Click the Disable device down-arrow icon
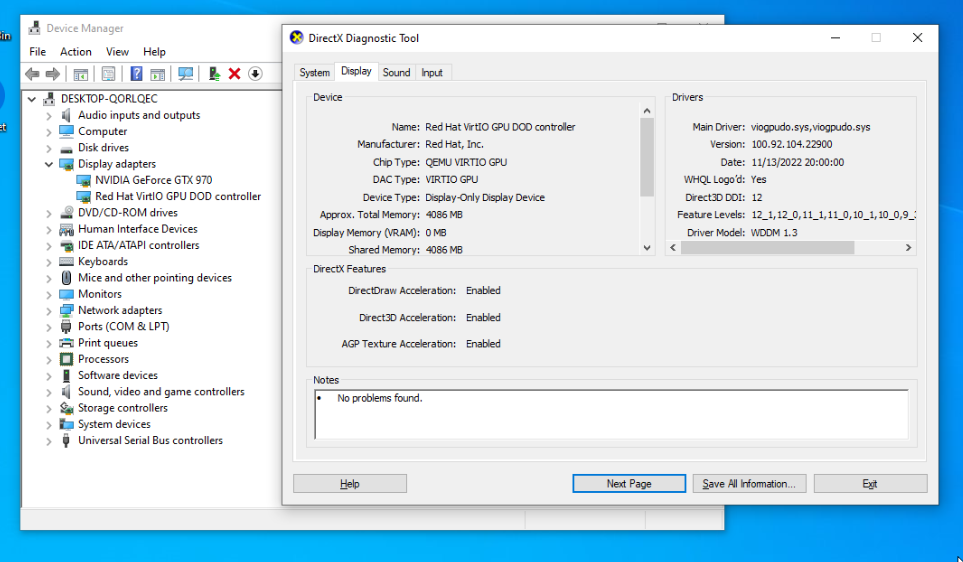The height and width of the screenshot is (562, 963). tap(255, 74)
